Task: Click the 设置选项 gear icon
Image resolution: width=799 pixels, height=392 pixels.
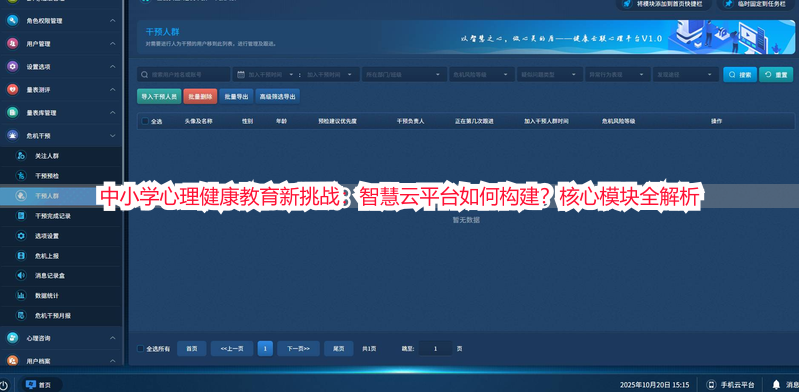Action: coord(13,67)
